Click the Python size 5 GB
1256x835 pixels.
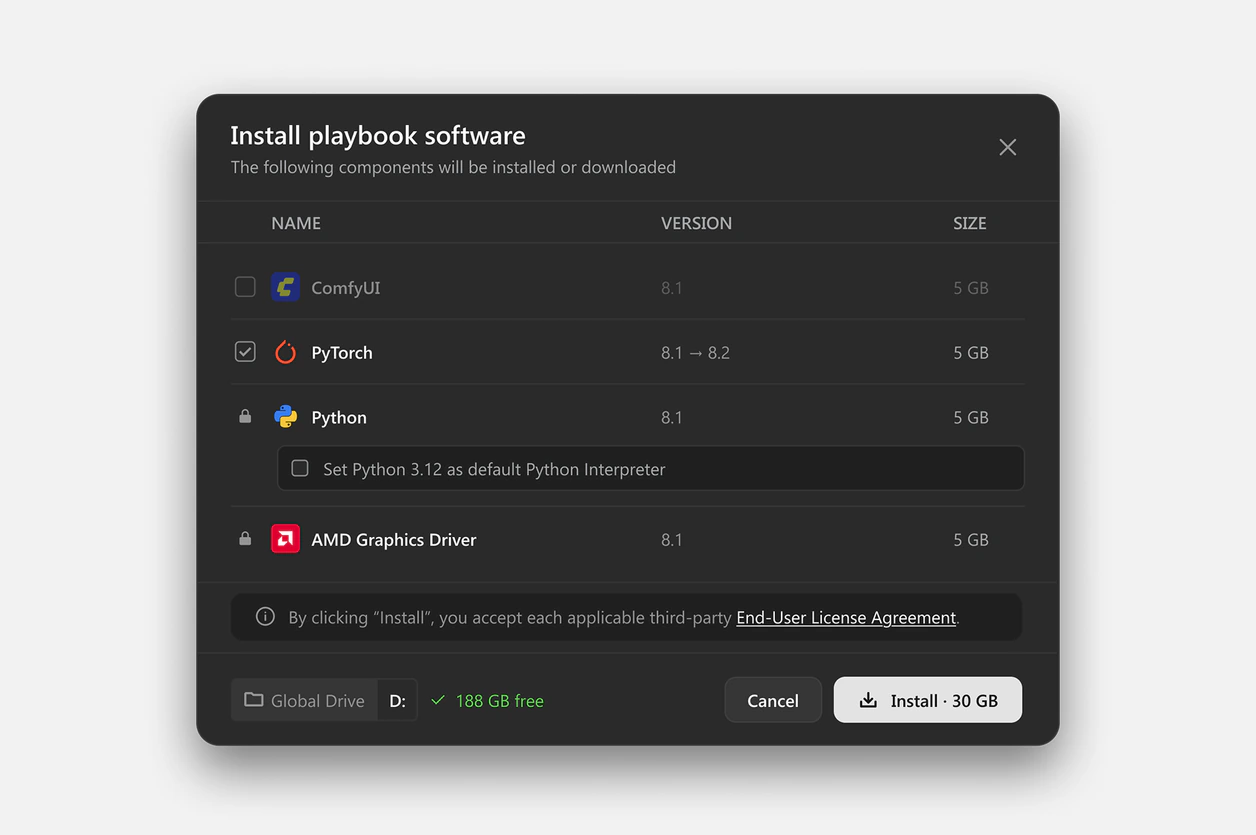point(971,418)
